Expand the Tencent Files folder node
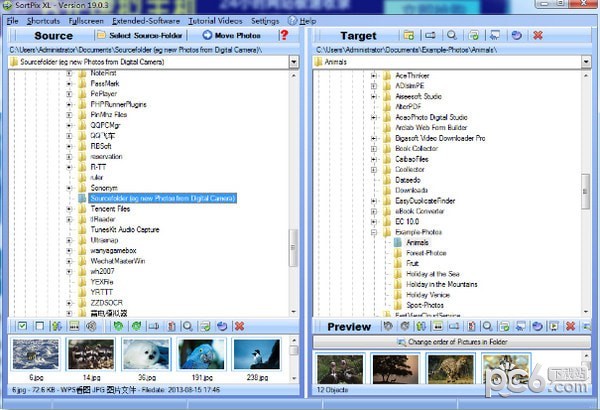This screenshot has width=600, height=410. (x=69, y=209)
